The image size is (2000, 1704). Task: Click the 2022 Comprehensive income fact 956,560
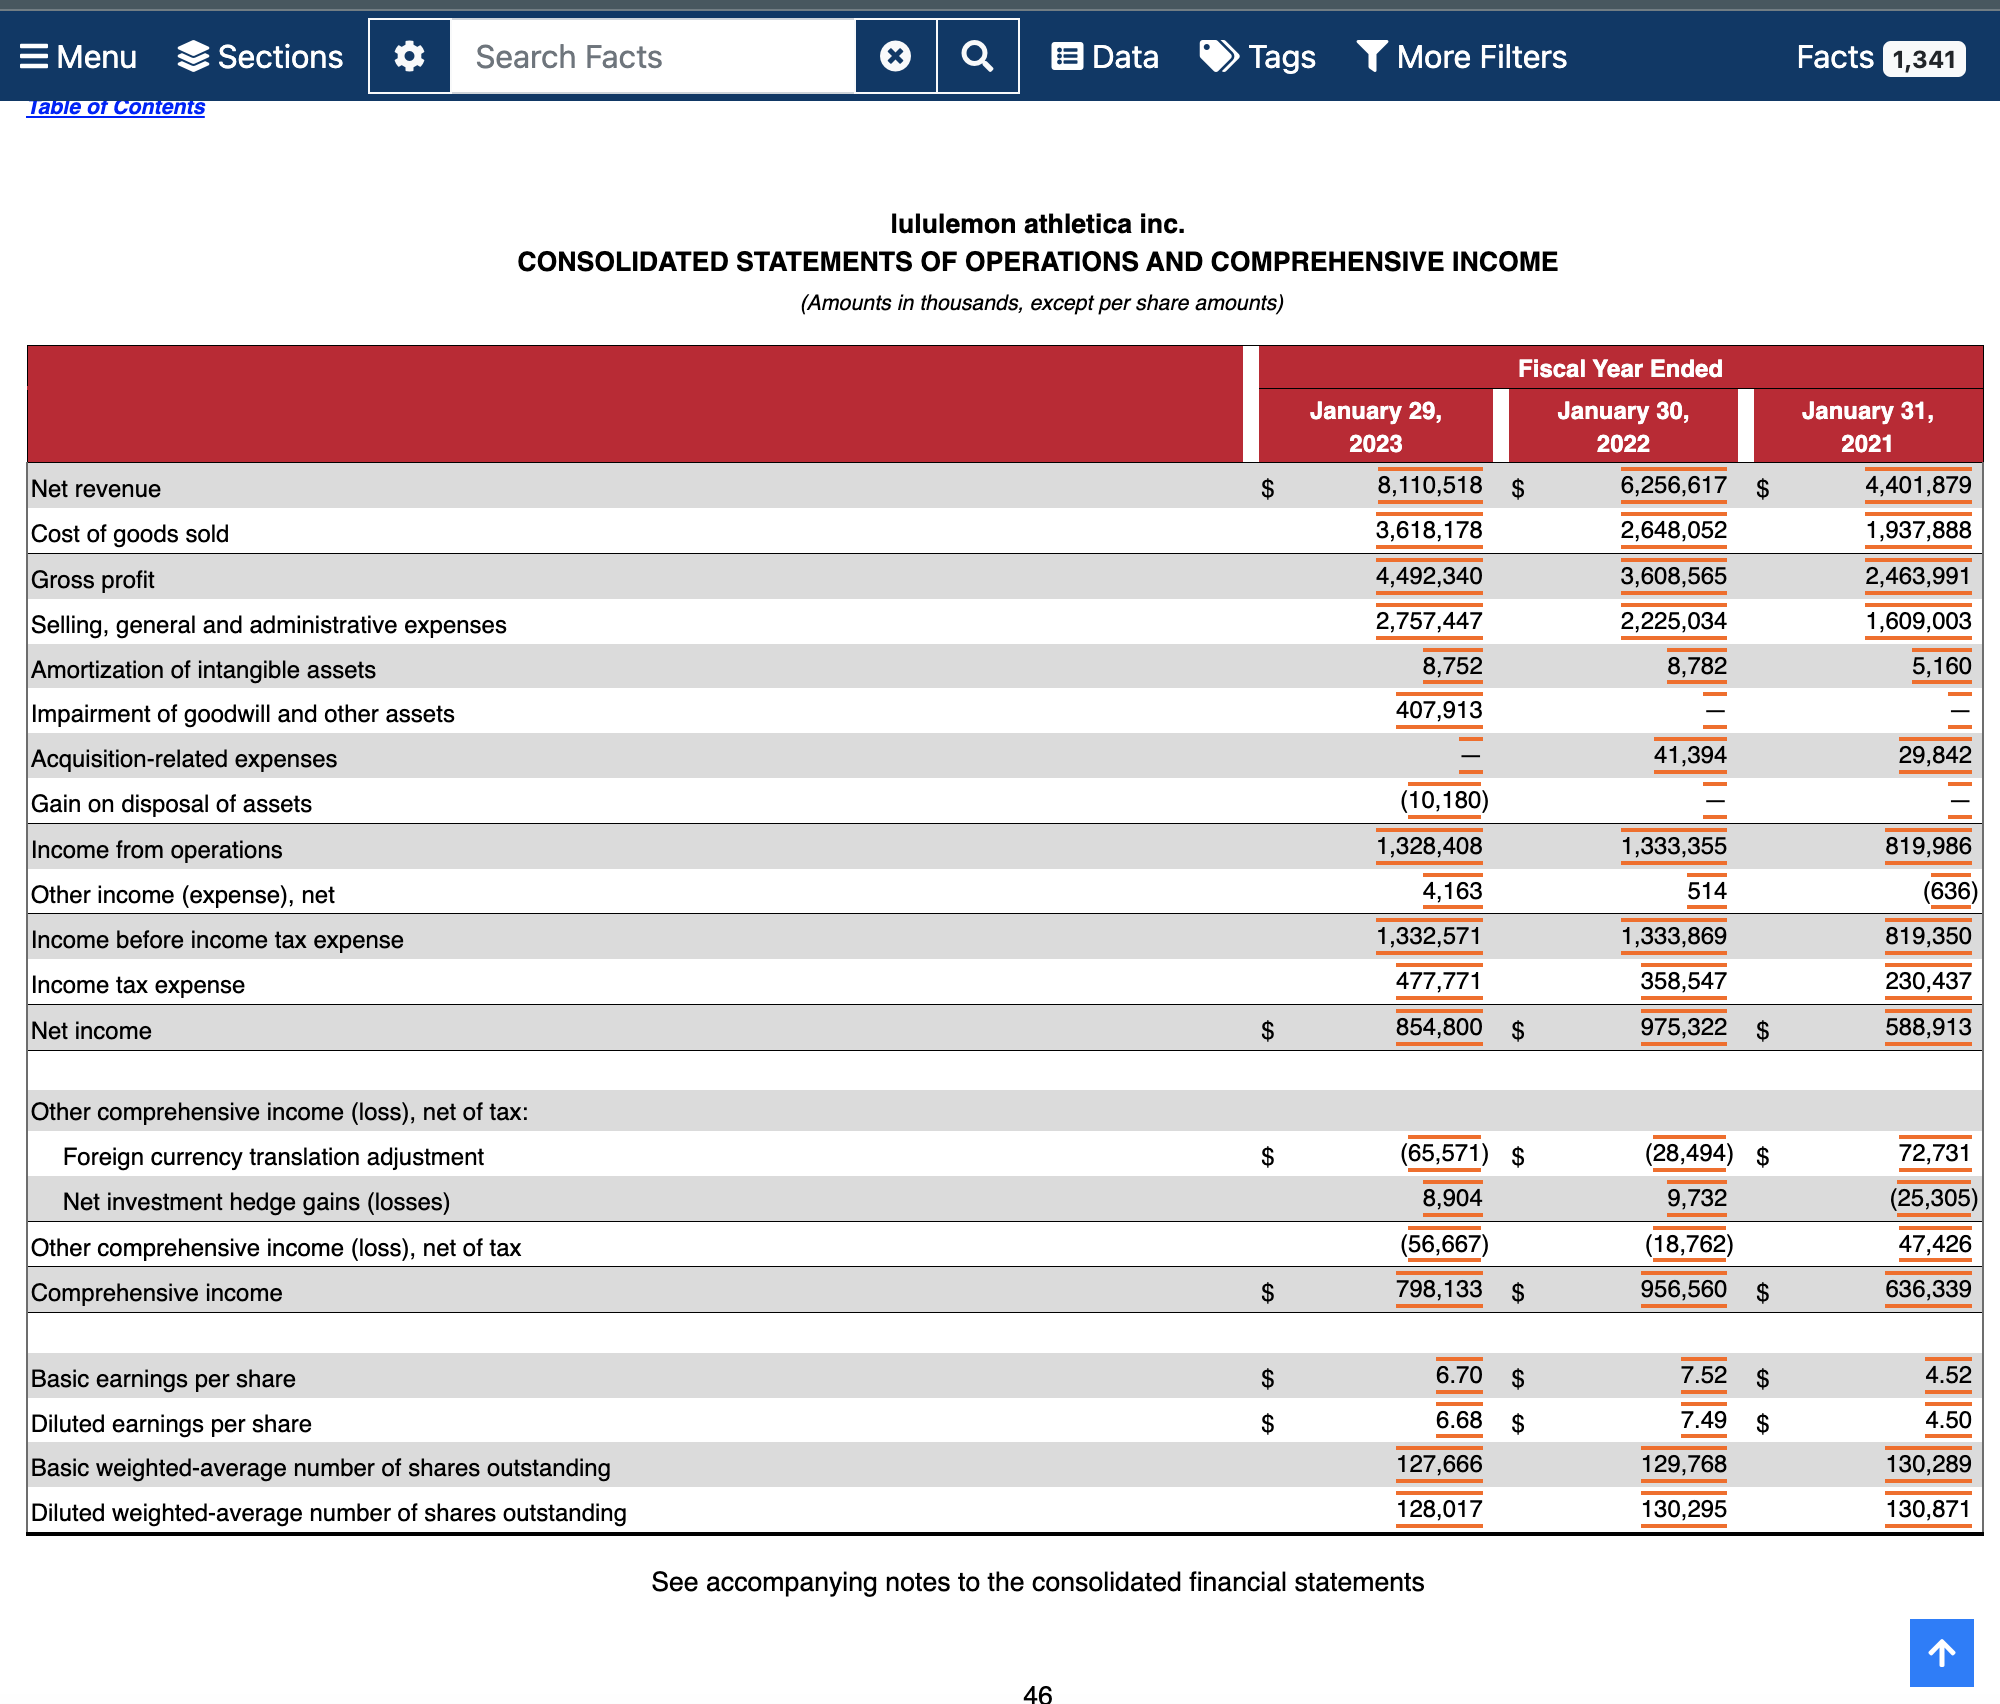[1683, 1290]
